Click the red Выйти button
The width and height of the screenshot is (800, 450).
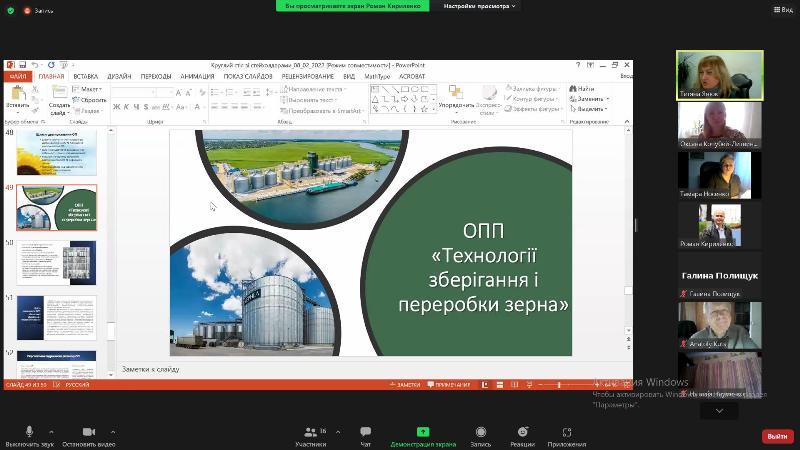(776, 436)
